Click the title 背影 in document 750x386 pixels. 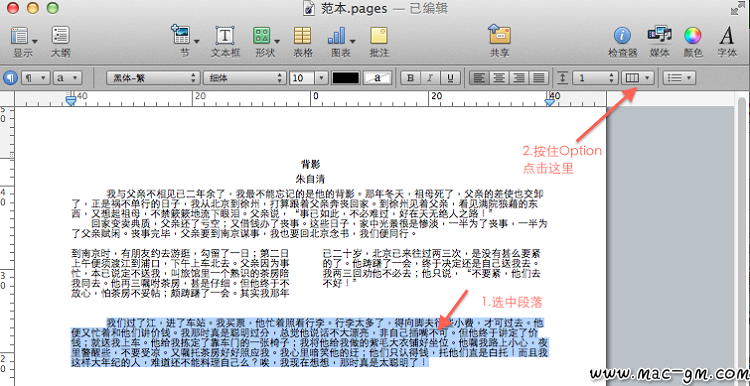click(x=310, y=164)
